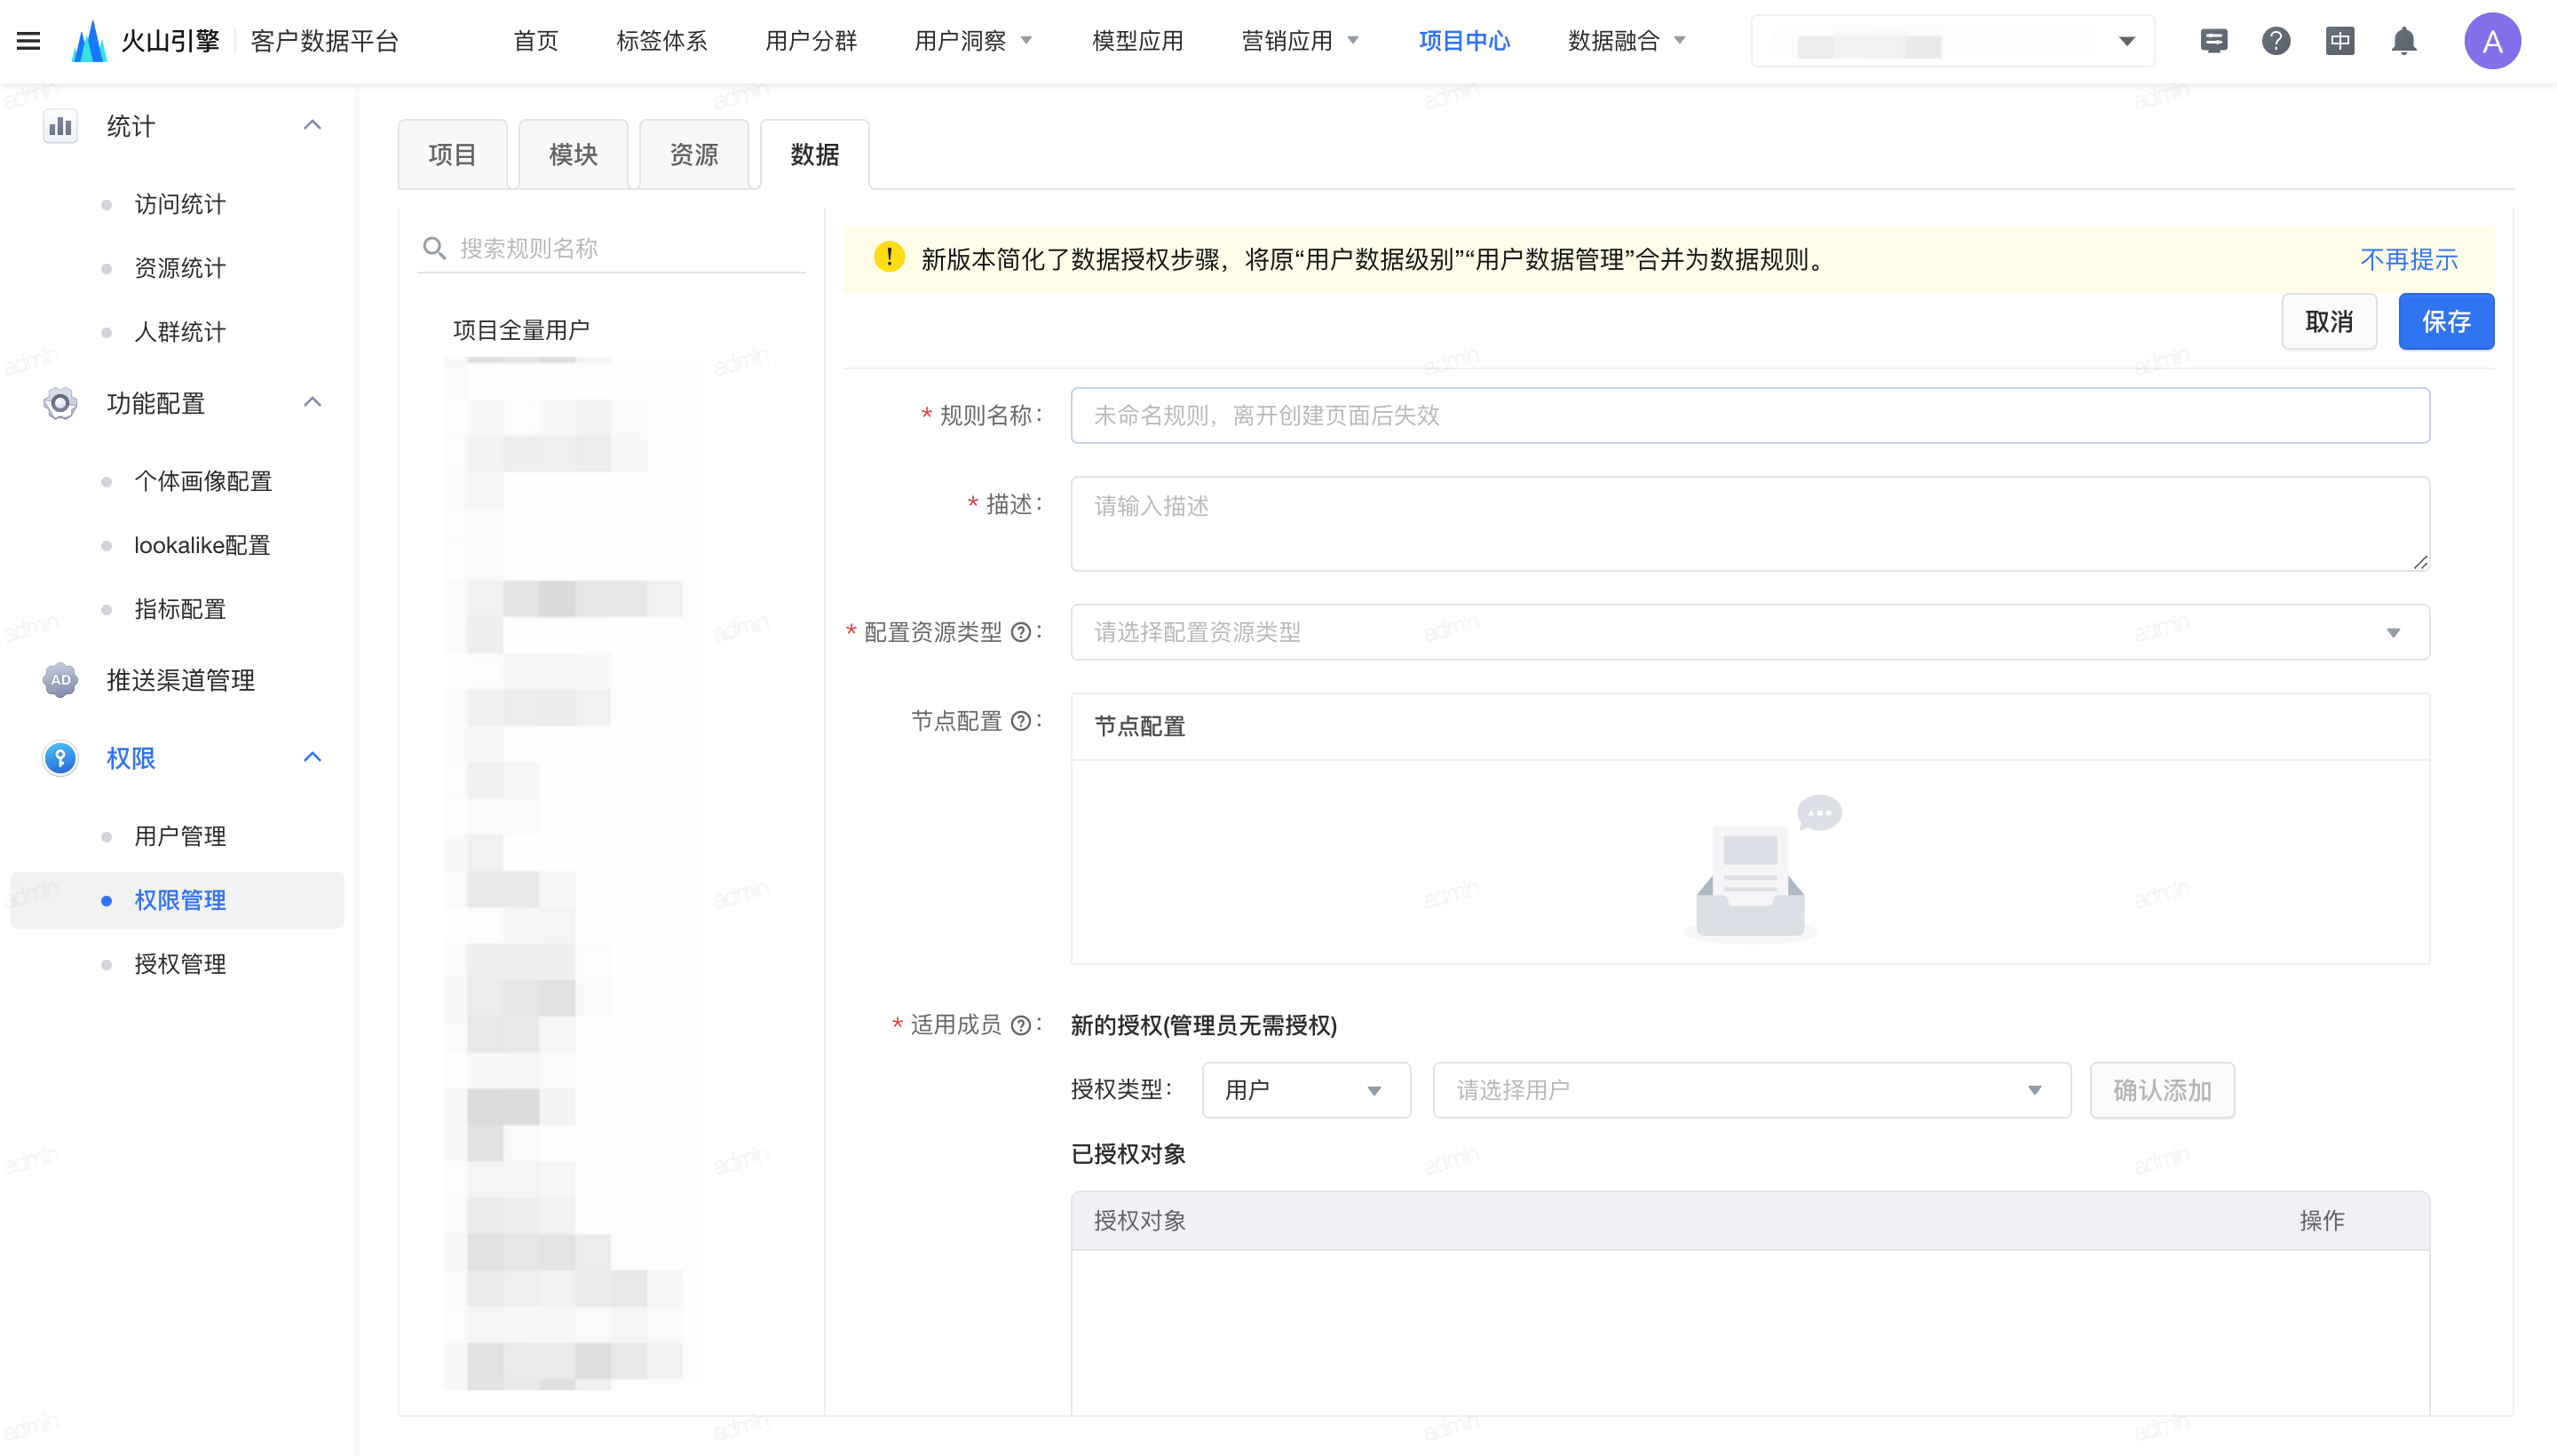The height and width of the screenshot is (1456, 2557).
Task: Open the hamburger menu icon
Action: coord(28,41)
